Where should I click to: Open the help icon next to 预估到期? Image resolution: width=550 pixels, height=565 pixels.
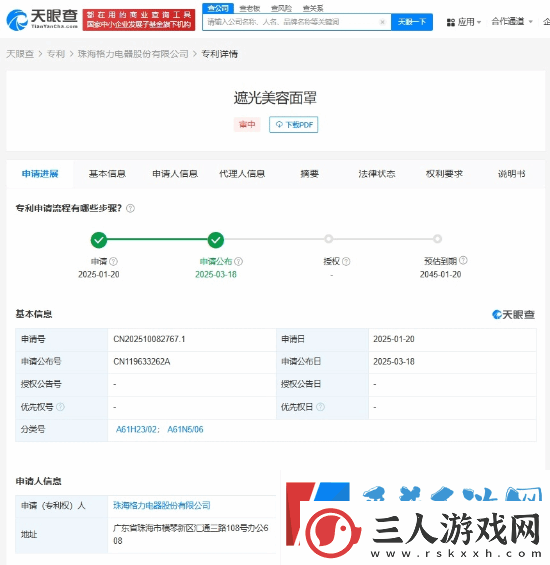(463, 260)
